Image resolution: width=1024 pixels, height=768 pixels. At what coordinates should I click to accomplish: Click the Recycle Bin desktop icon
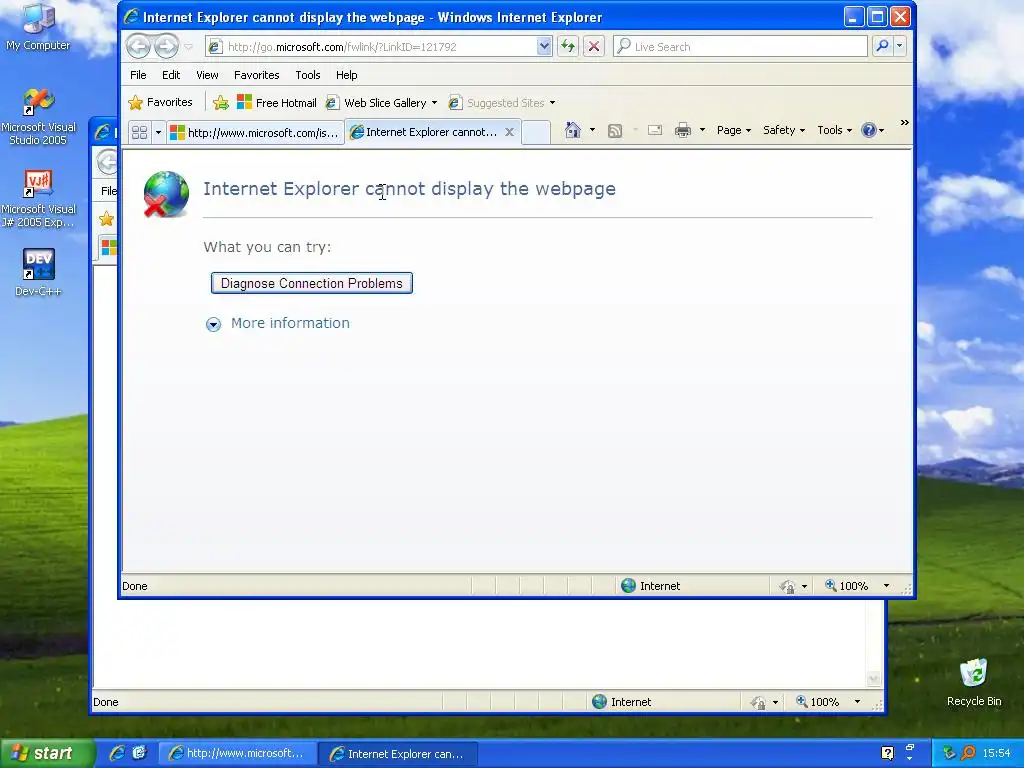[974, 683]
